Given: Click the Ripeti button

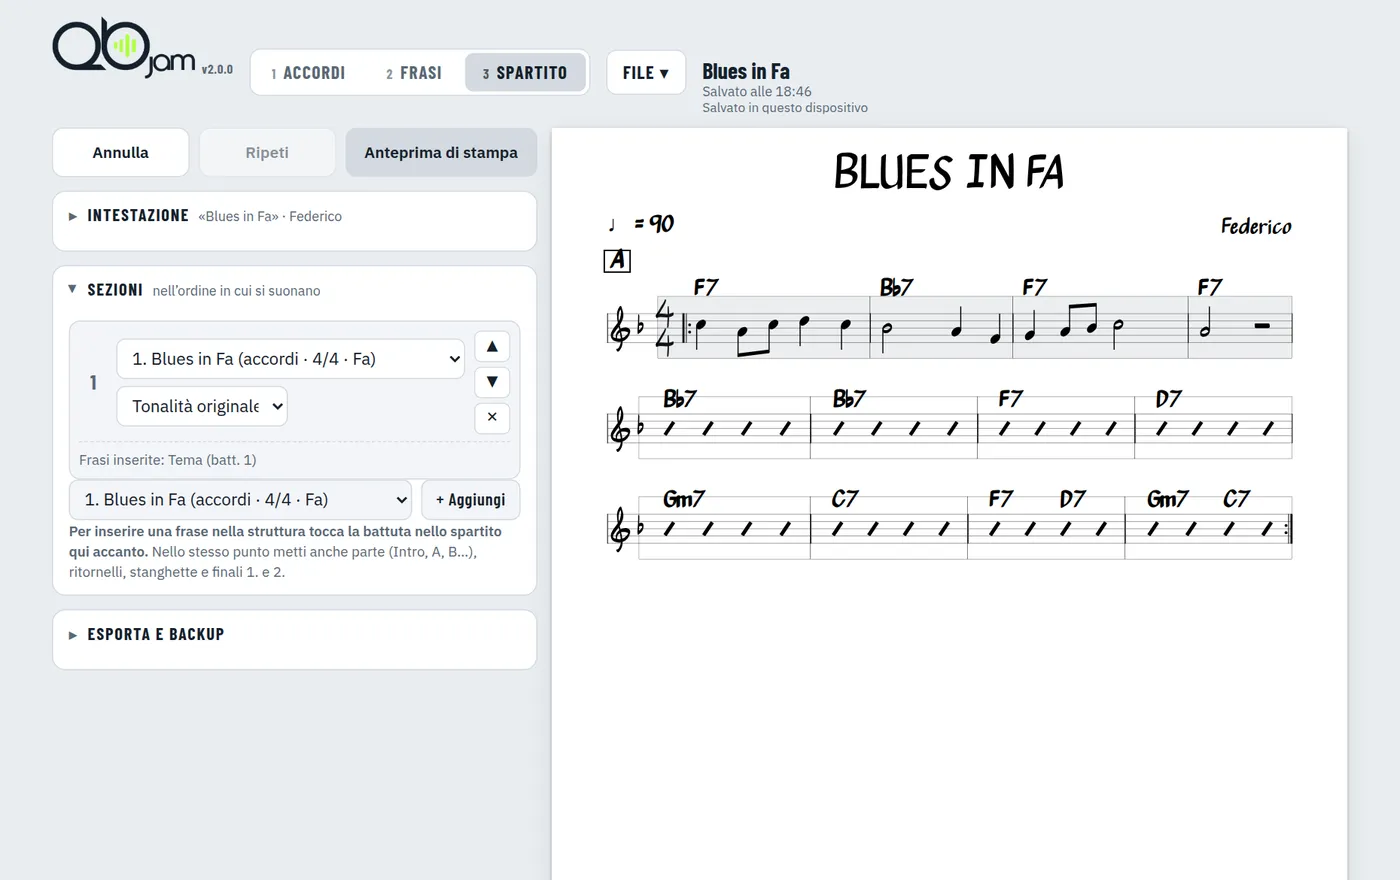Looking at the screenshot, I should point(267,153).
